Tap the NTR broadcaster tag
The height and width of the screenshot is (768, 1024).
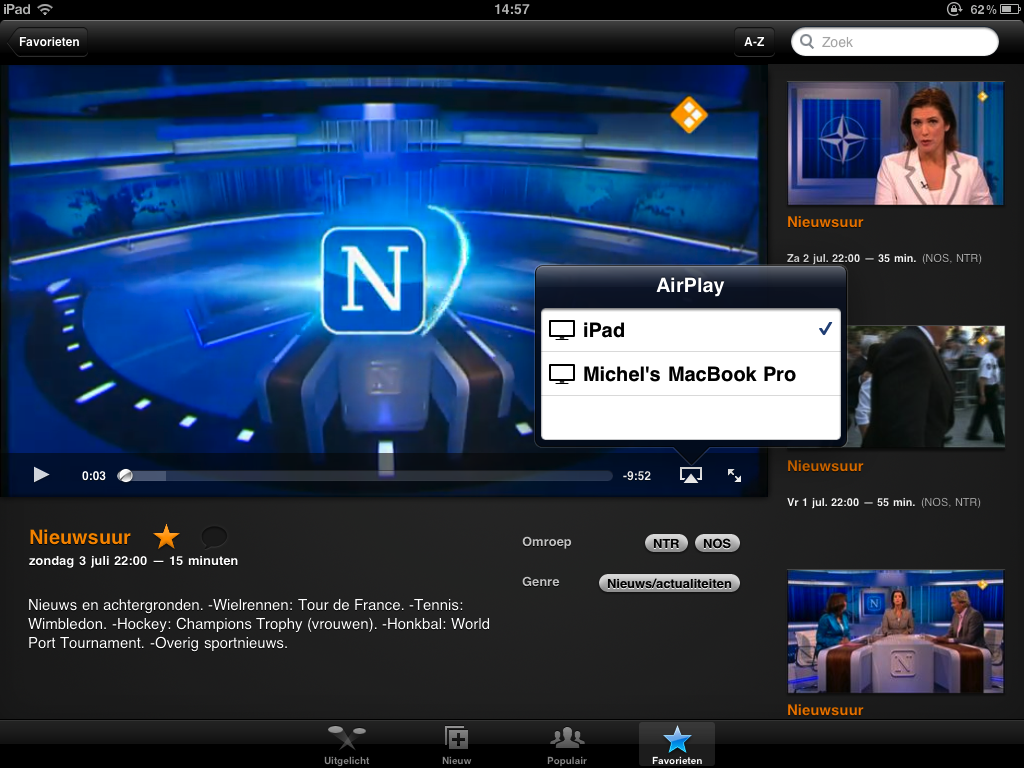[x=666, y=544]
